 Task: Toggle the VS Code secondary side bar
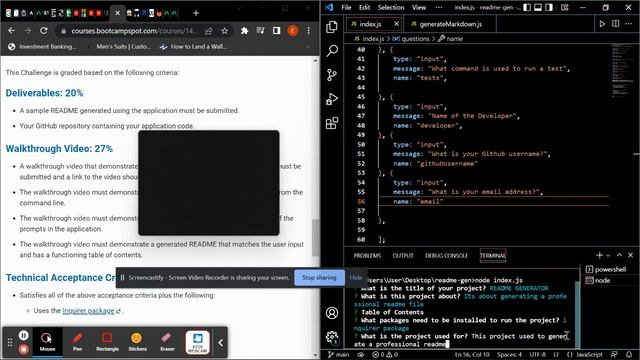point(549,7)
